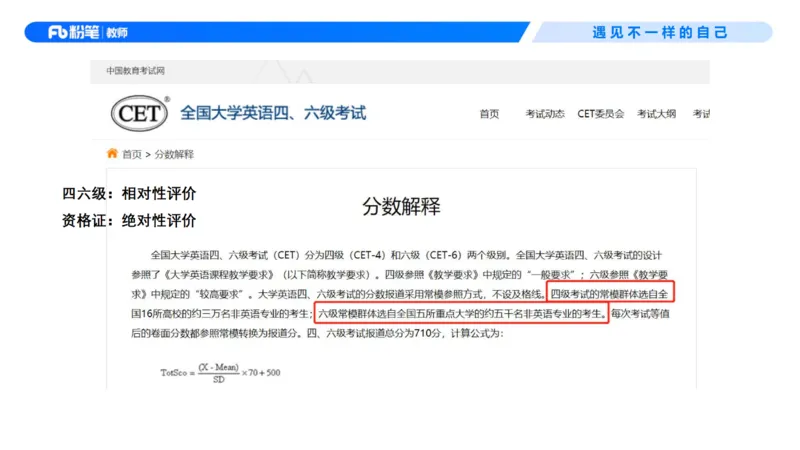Click the Fenbi 粉笔 教师 logo
Screen dimensions: 800x450
click(88, 33)
